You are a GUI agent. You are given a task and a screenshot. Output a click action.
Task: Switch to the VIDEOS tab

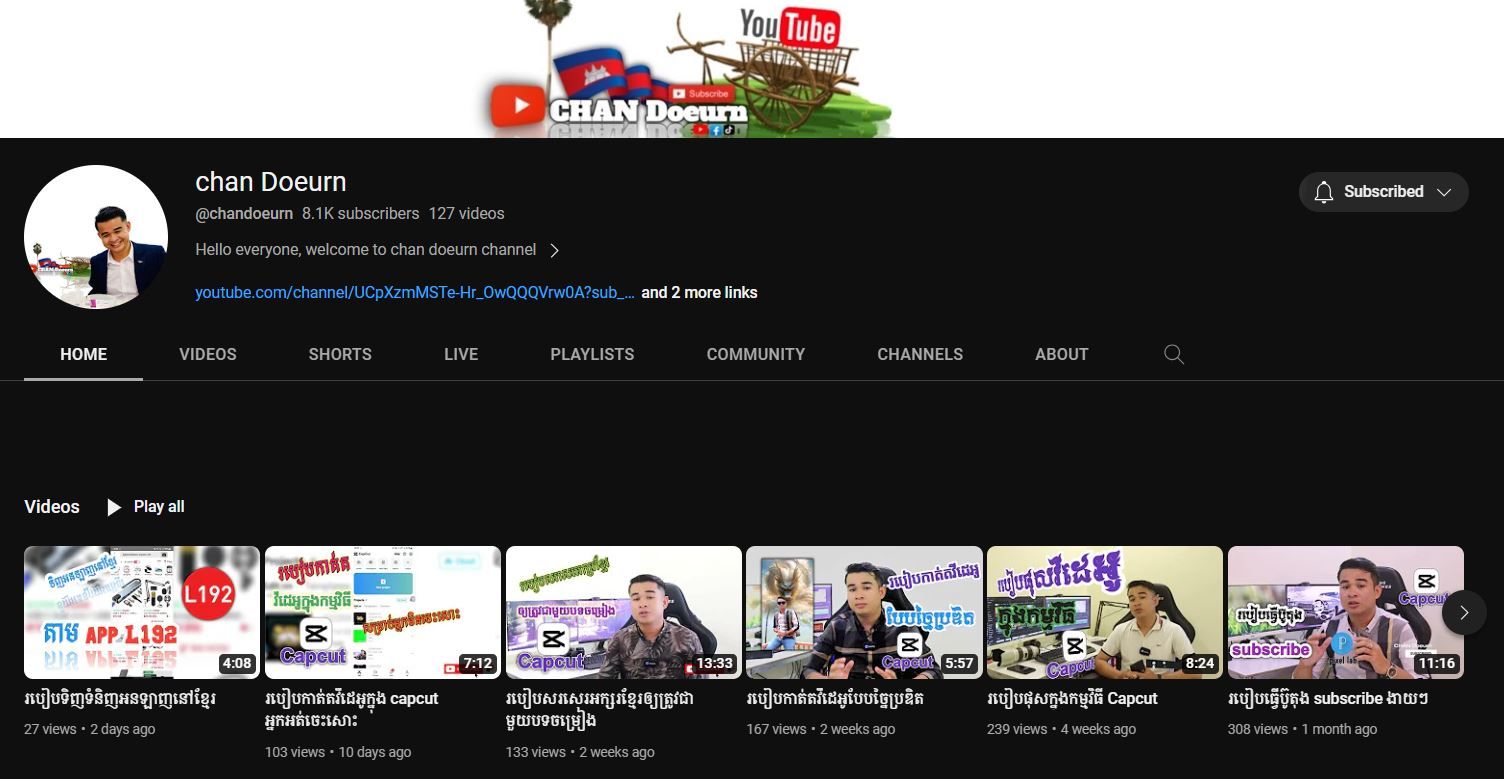click(208, 354)
